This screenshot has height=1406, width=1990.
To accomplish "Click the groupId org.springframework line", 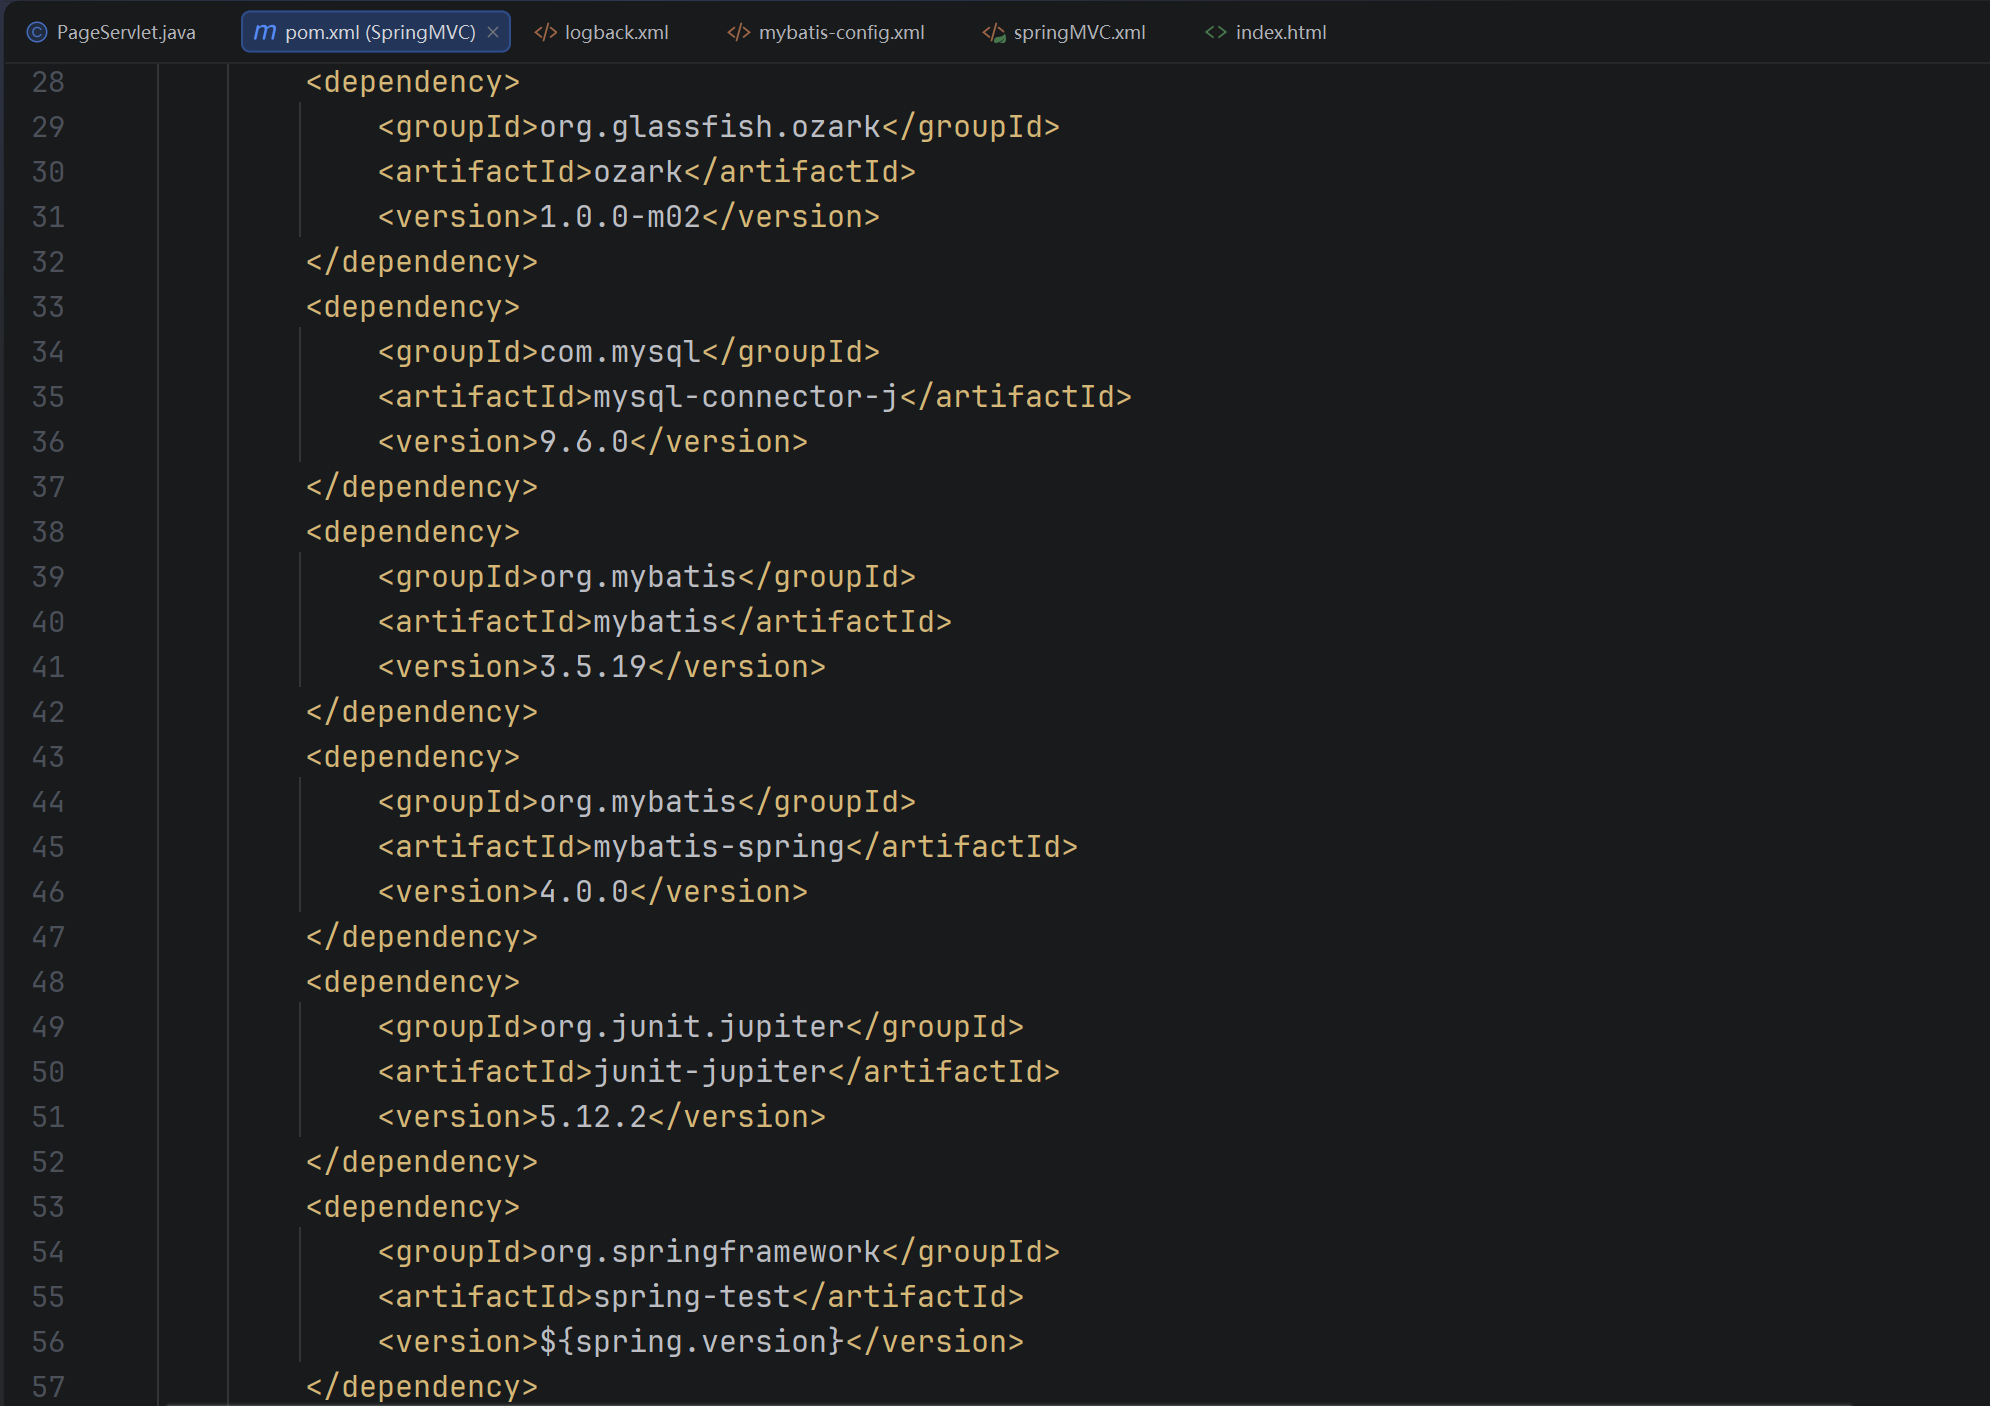I will 718,1252.
